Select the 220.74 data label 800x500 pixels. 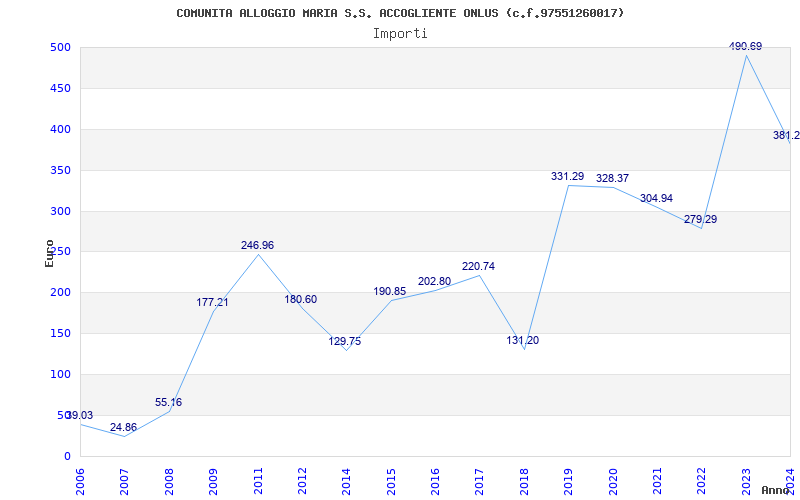tap(478, 266)
